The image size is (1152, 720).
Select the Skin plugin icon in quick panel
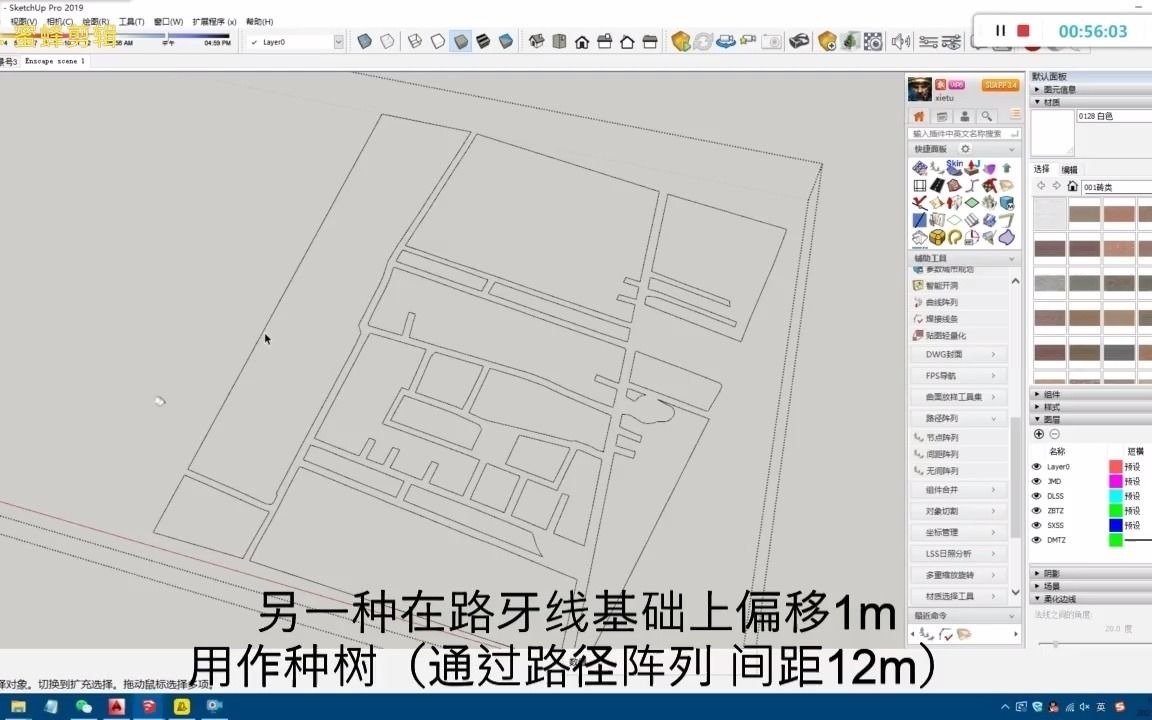(954, 167)
